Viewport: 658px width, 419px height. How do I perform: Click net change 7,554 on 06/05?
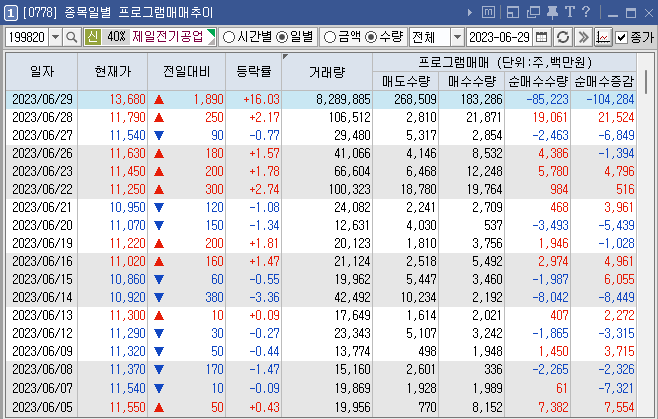[619, 407]
